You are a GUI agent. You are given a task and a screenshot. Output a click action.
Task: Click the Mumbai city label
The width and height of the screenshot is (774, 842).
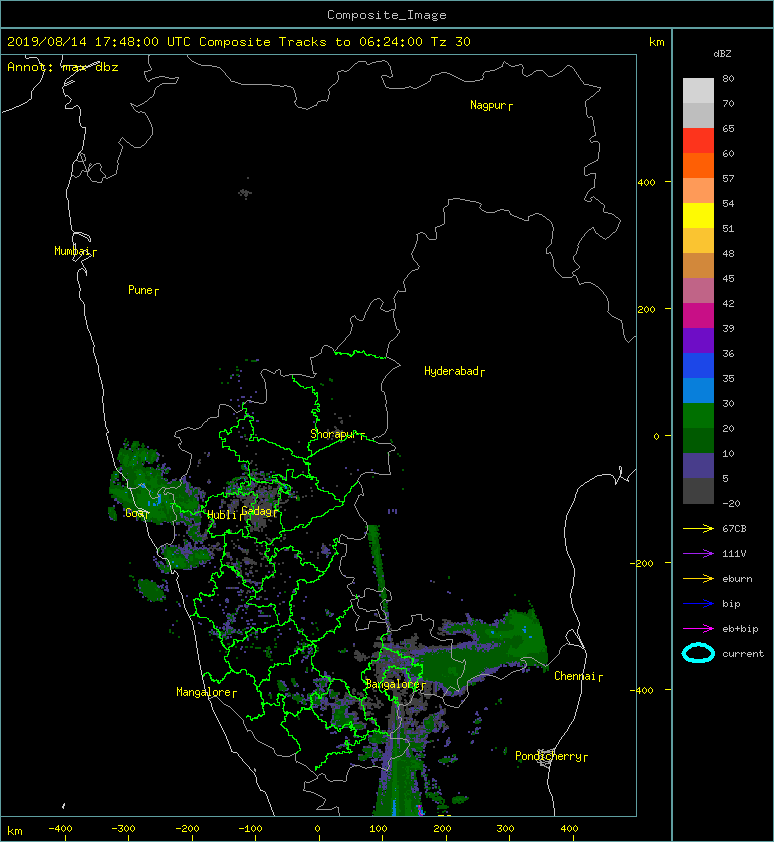click(72, 251)
